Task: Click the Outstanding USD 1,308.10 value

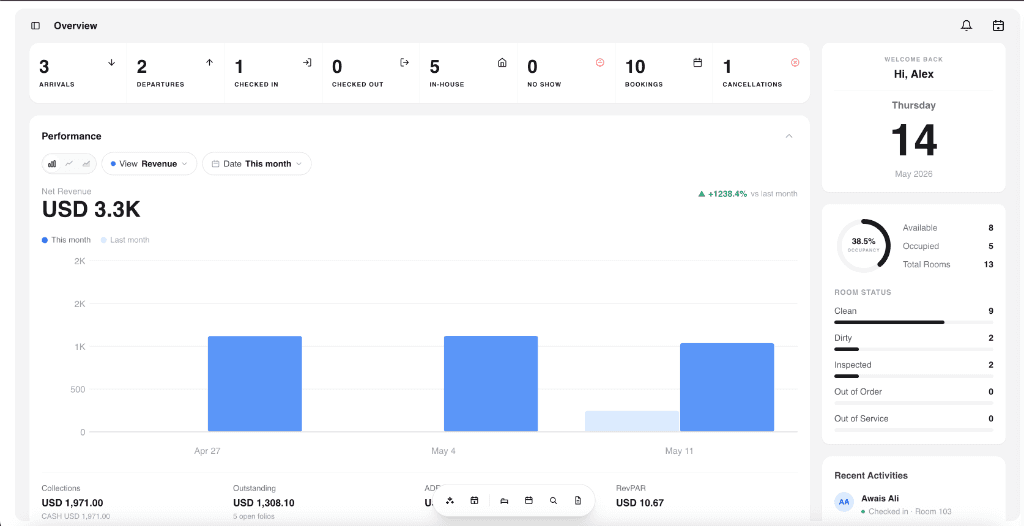Action: (264, 503)
